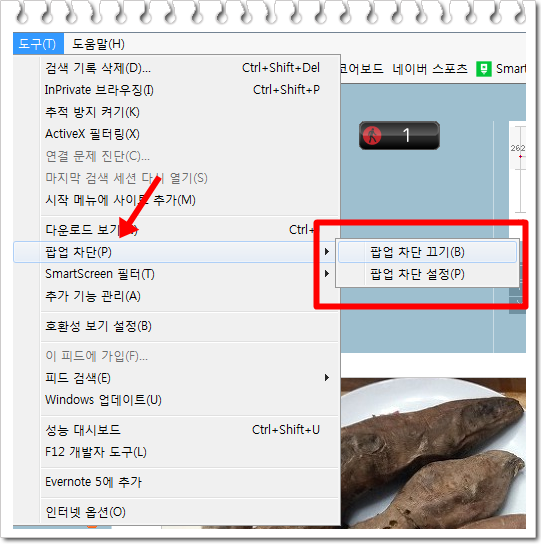The image size is (541, 544).
Task: Click the 네이버 스포츠 favorites link
Action: 430,69
